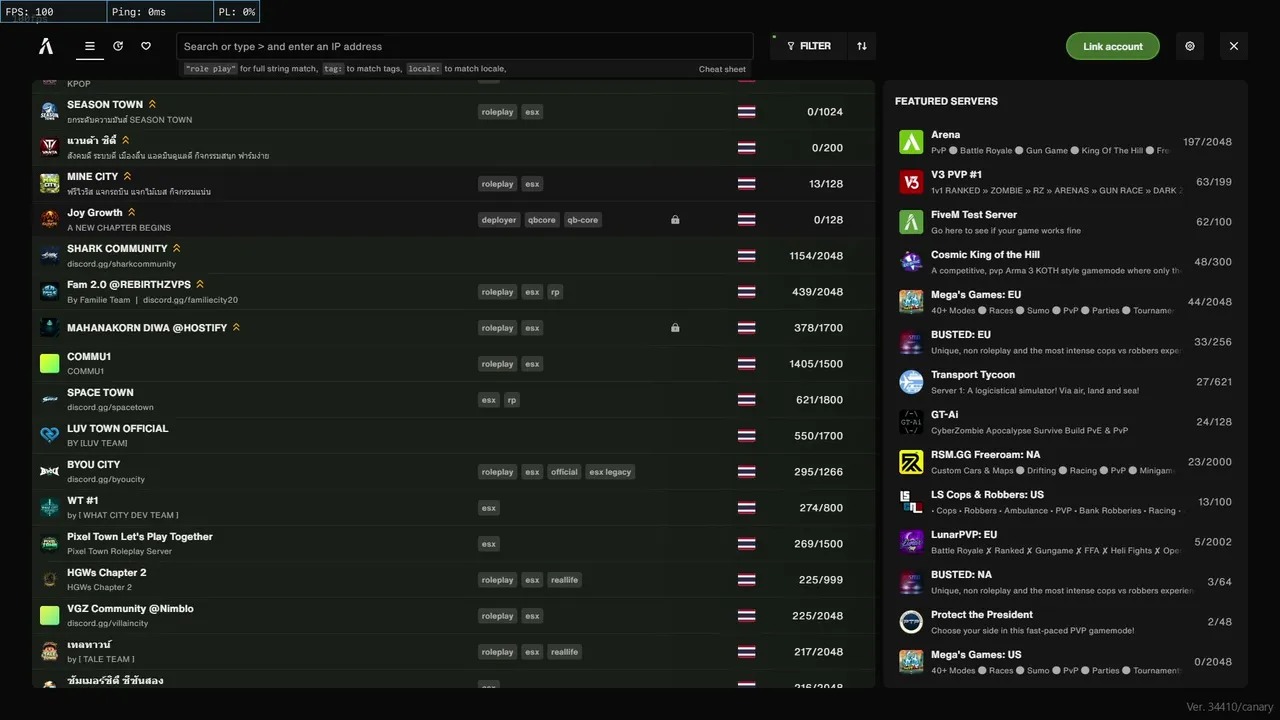Click the FiveM Test Server icon
The width and height of the screenshot is (1280, 720).
(x=911, y=222)
